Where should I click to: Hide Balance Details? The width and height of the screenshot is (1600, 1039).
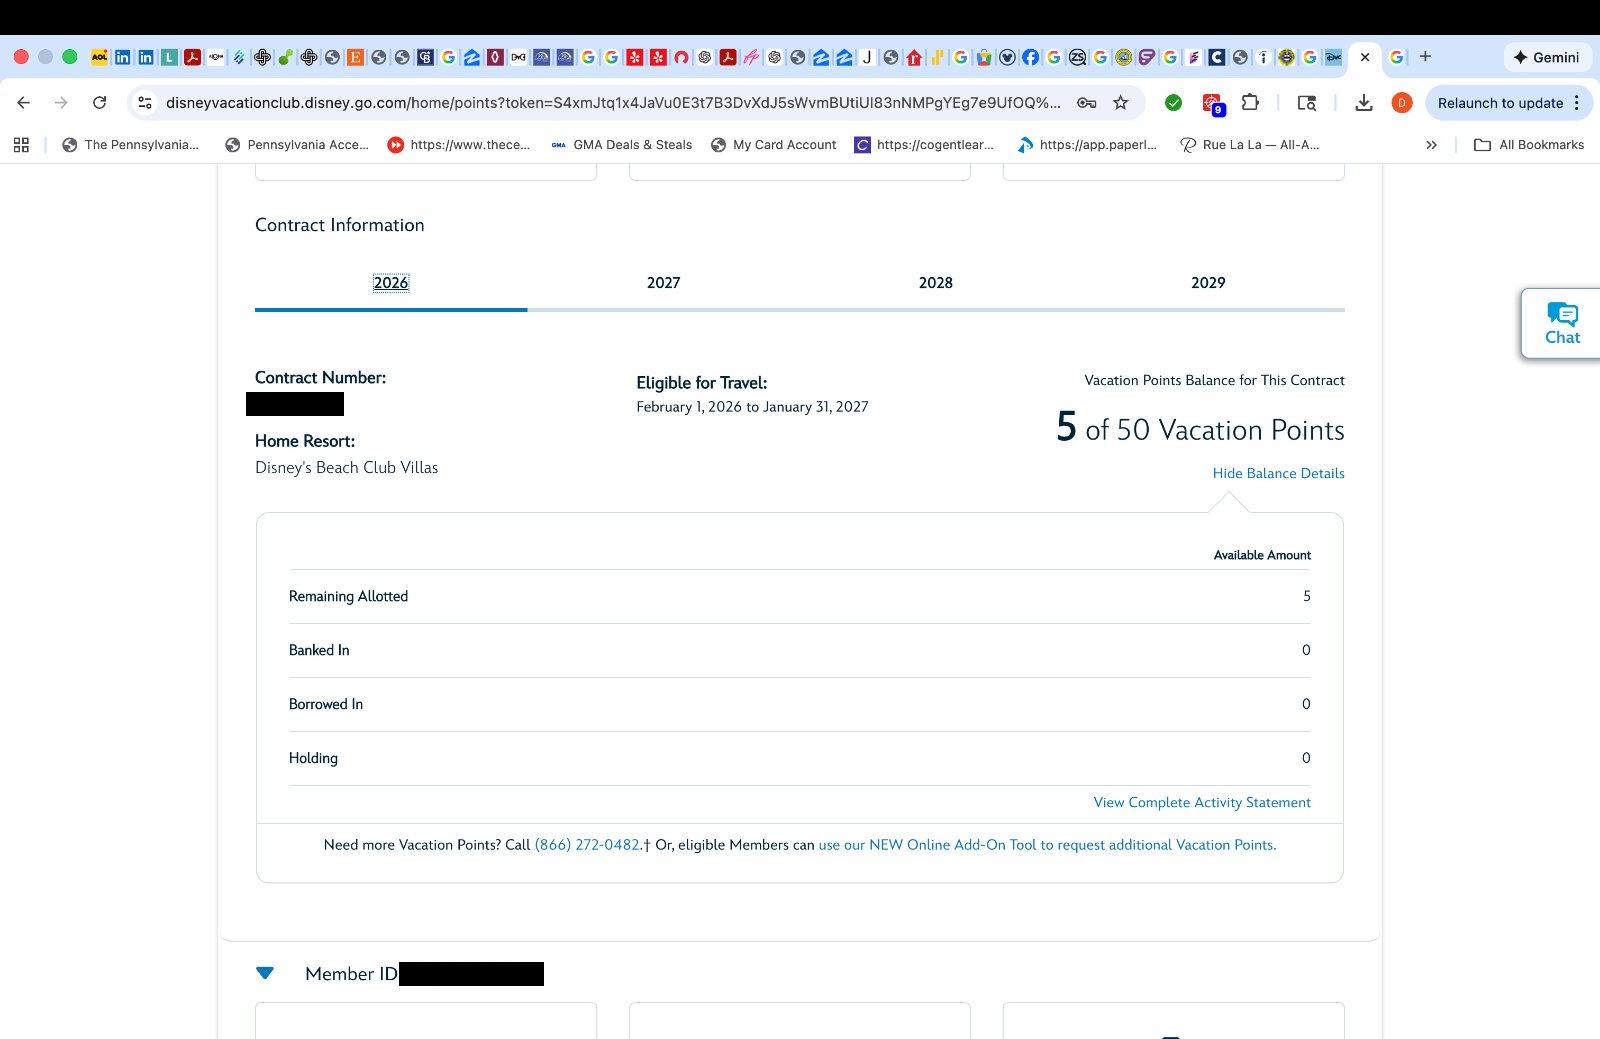(x=1277, y=473)
